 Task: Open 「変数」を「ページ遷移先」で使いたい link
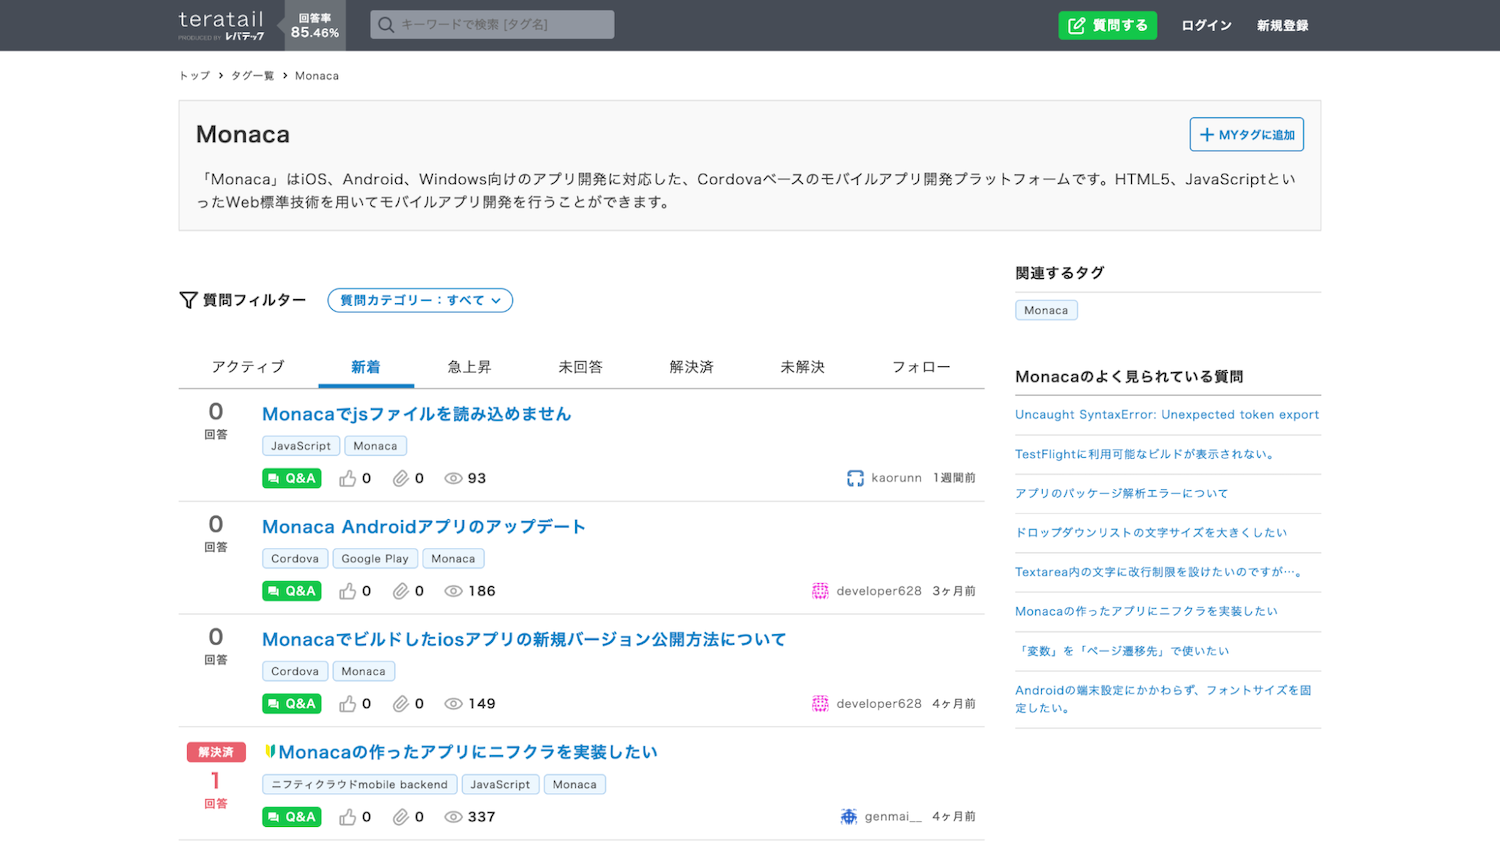pyautogui.click(x=1123, y=651)
